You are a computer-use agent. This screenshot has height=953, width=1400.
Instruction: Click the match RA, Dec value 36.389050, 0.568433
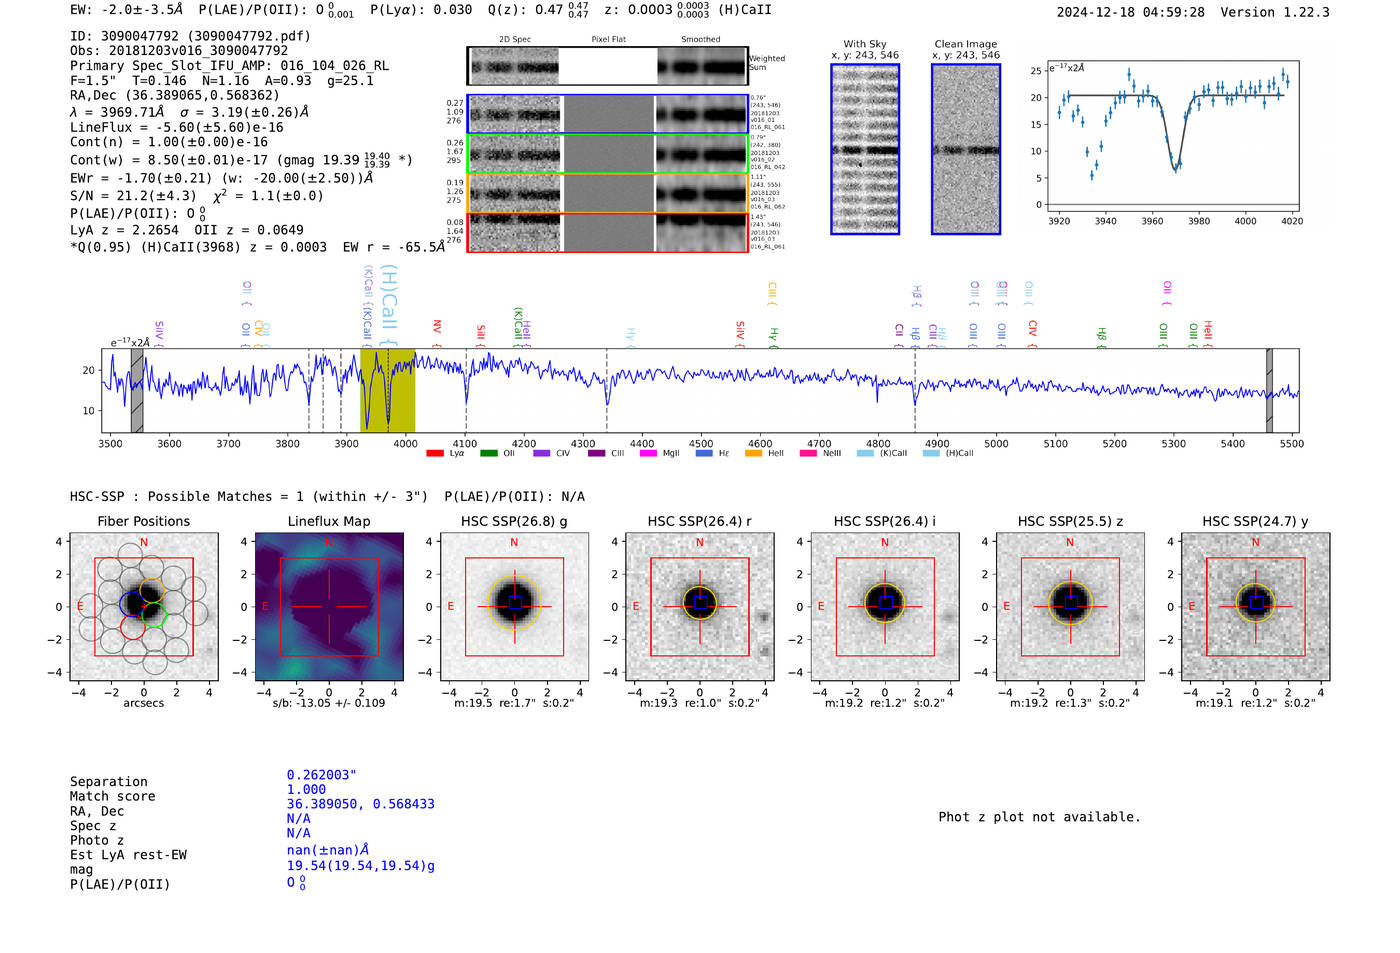(x=360, y=804)
